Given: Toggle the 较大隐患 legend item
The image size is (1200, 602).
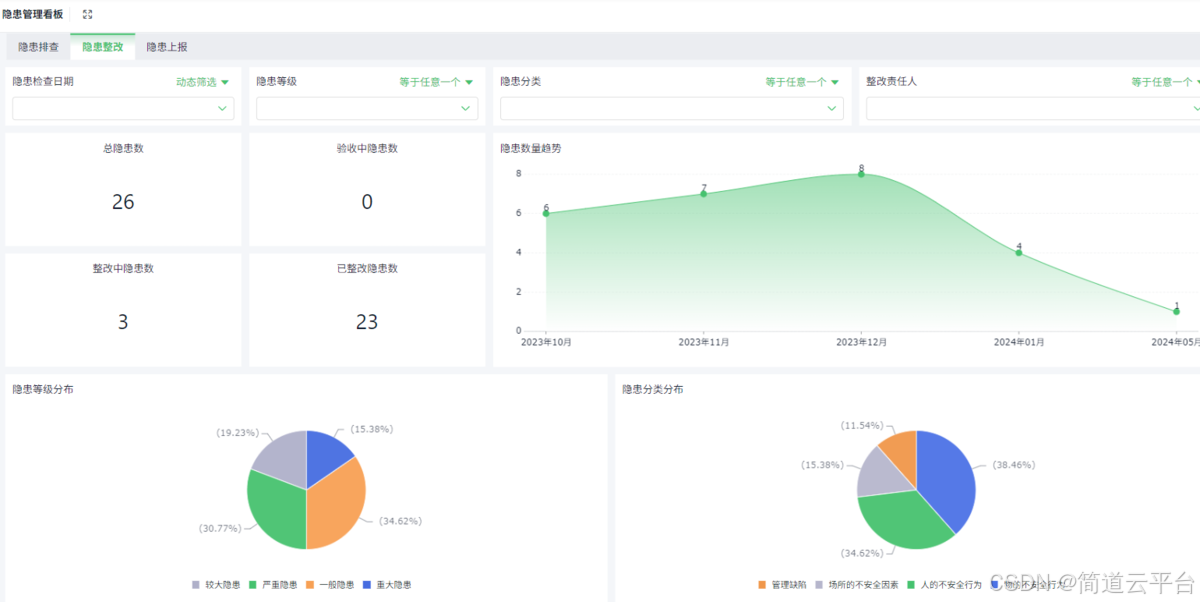Looking at the screenshot, I should tap(214, 585).
